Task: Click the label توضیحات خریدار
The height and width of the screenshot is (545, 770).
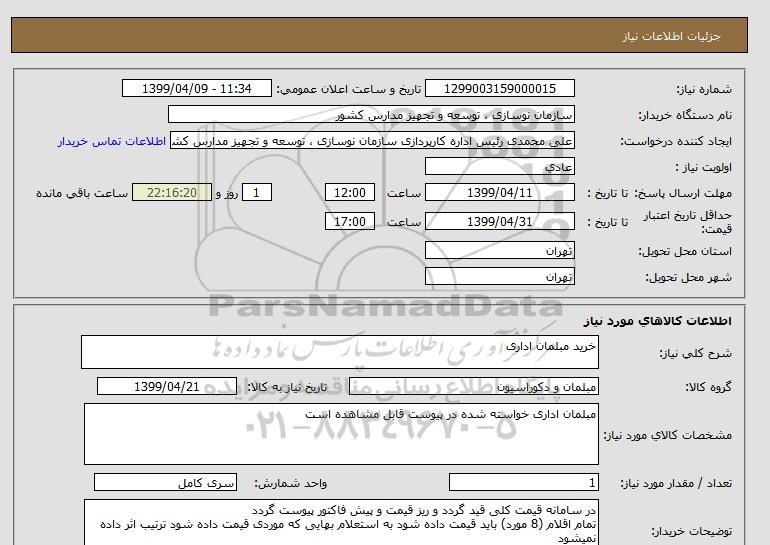Action: click(x=691, y=531)
